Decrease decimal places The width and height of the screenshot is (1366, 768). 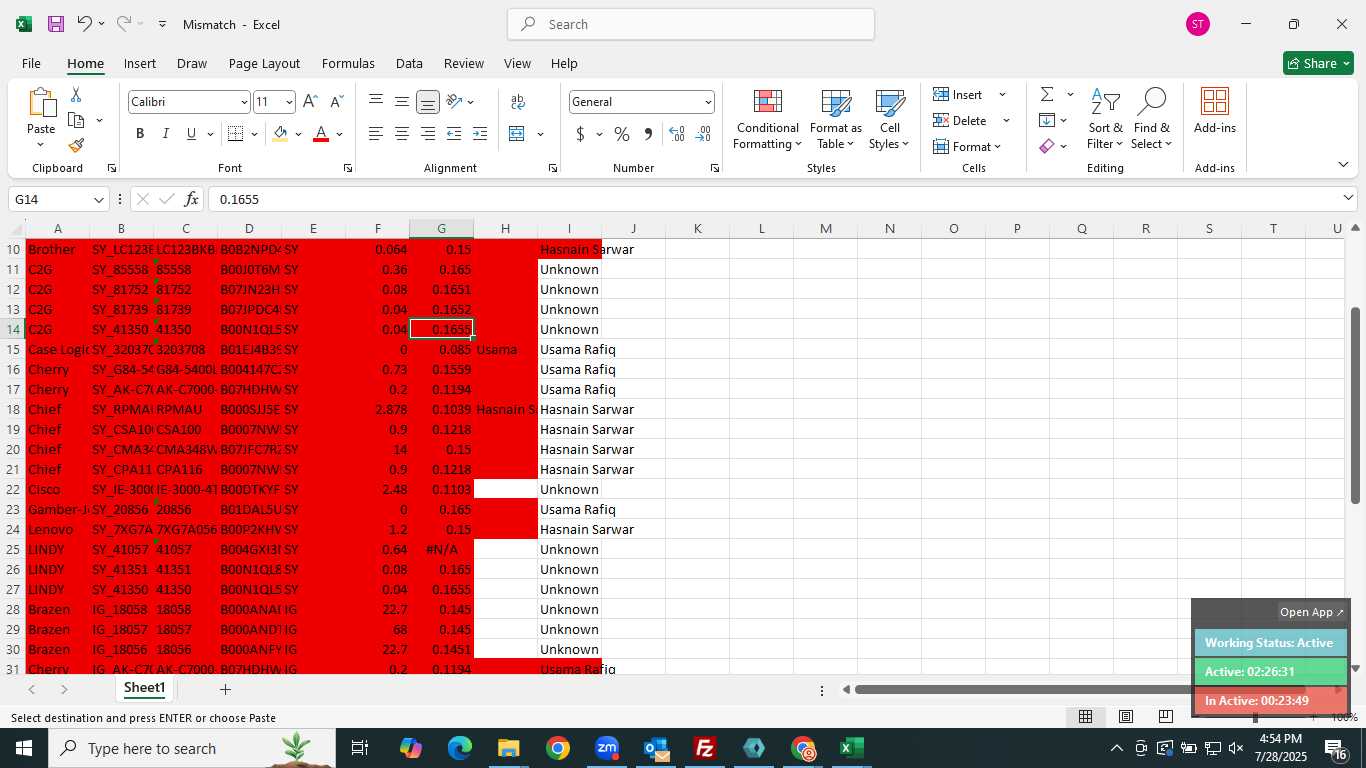click(703, 134)
